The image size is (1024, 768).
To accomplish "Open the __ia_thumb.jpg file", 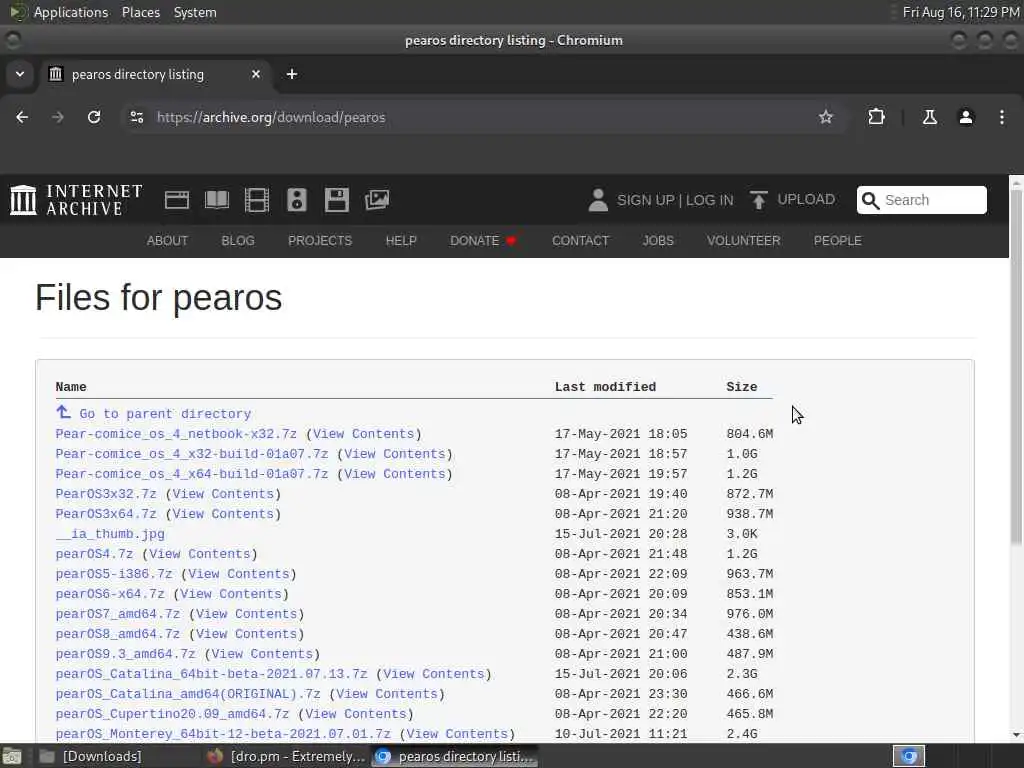I will (110, 534).
